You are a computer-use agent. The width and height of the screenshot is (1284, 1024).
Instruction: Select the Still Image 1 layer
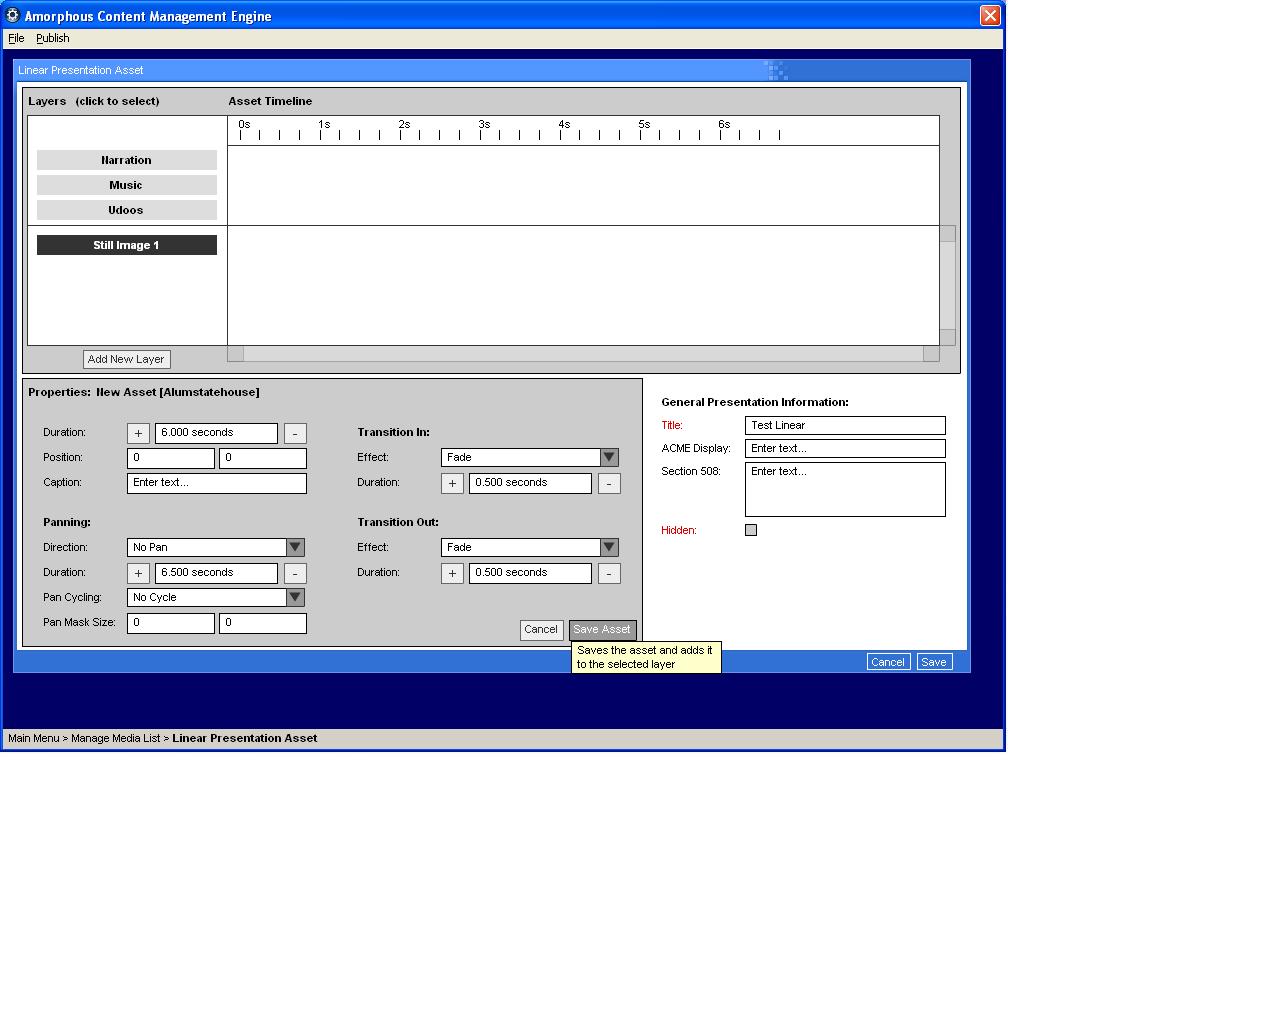point(127,245)
